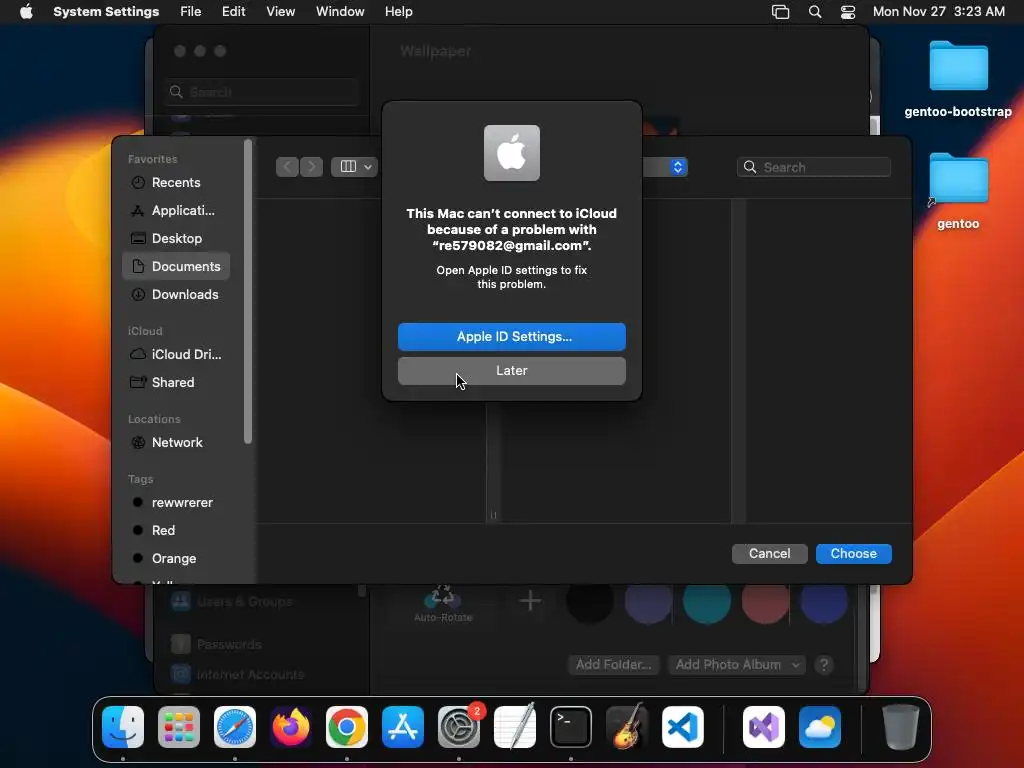
Task: Click the forward arrow in file picker
Action: click(312, 167)
